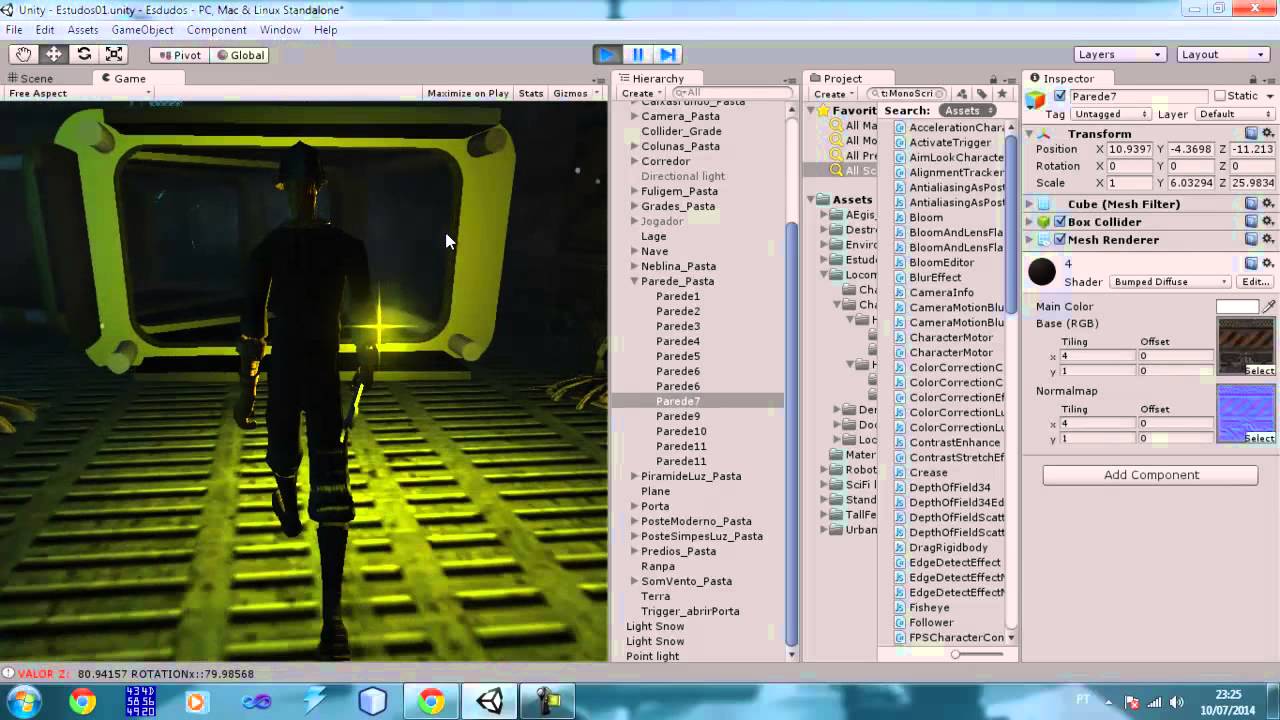Open the Component menu
This screenshot has width=1280, height=720.
pos(216,30)
